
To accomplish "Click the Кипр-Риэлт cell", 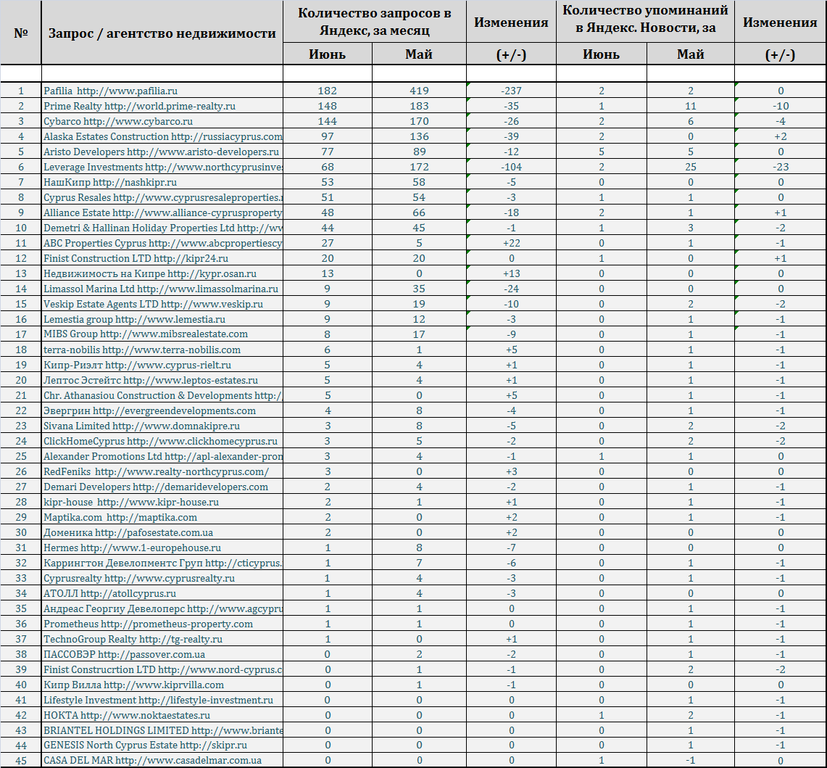I will [162, 365].
